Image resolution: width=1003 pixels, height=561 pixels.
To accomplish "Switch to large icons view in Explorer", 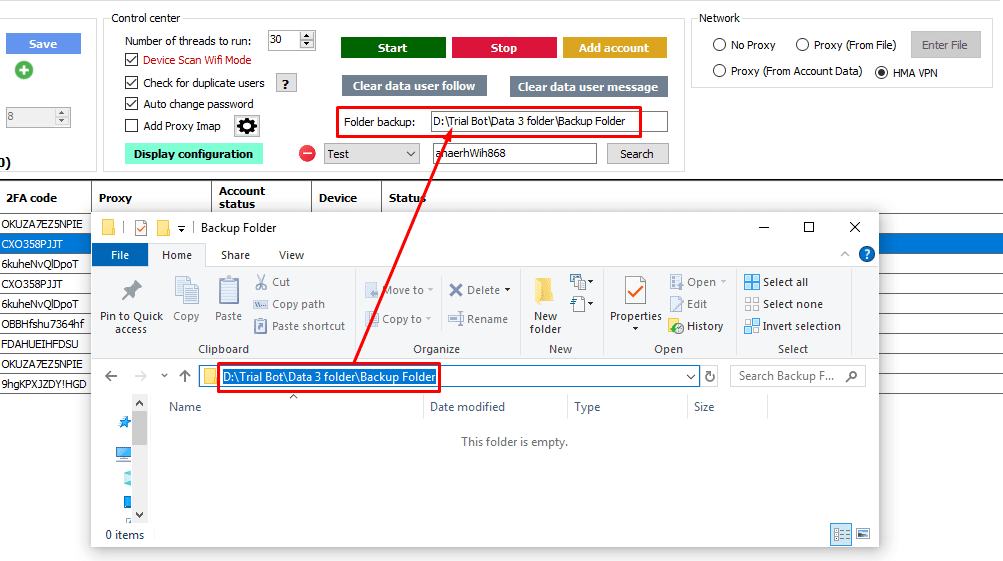I will (x=862, y=534).
